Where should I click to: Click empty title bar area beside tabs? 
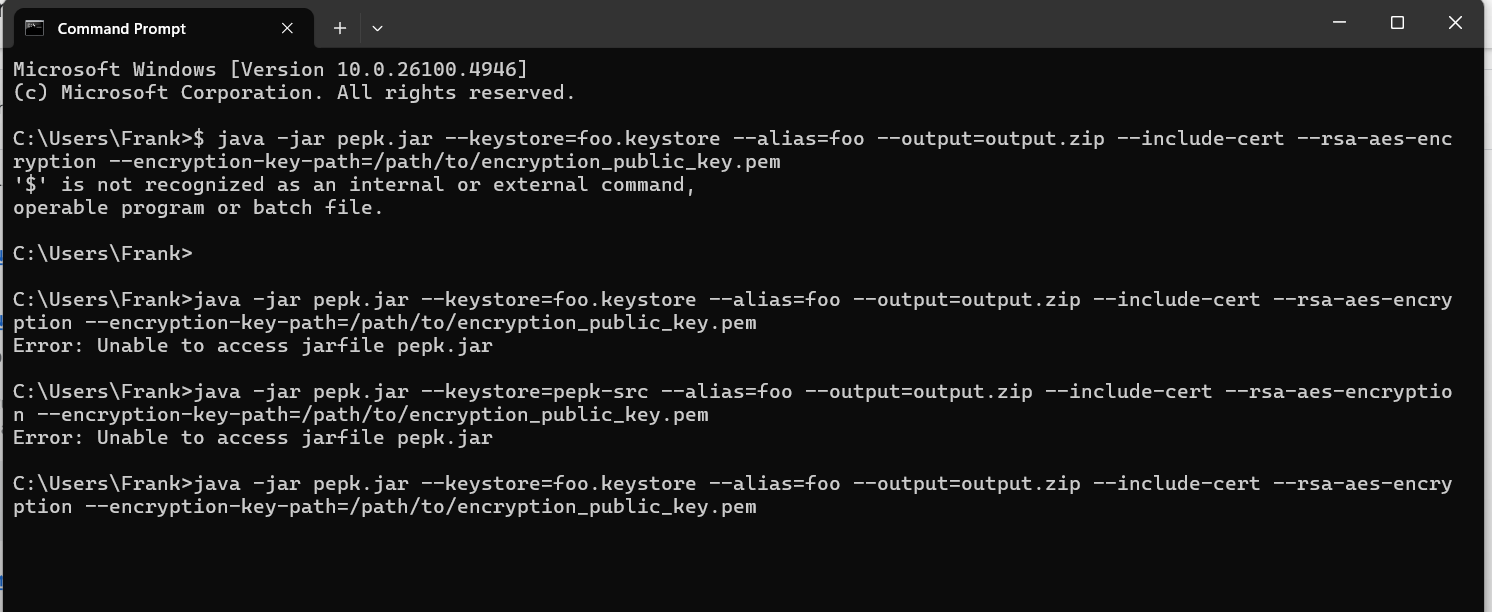pos(800,24)
